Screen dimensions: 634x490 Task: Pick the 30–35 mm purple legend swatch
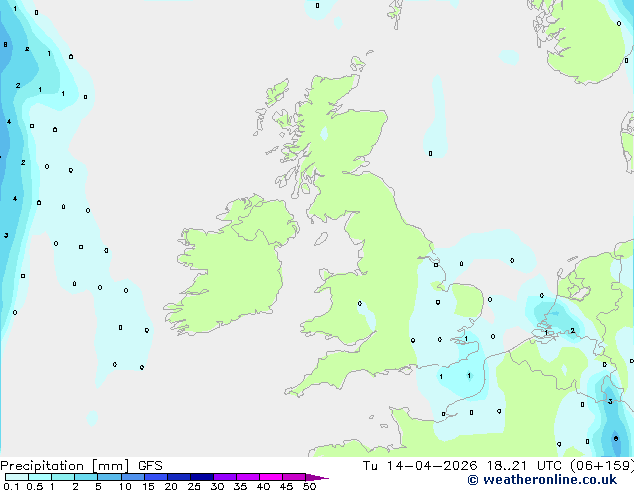tap(225, 477)
